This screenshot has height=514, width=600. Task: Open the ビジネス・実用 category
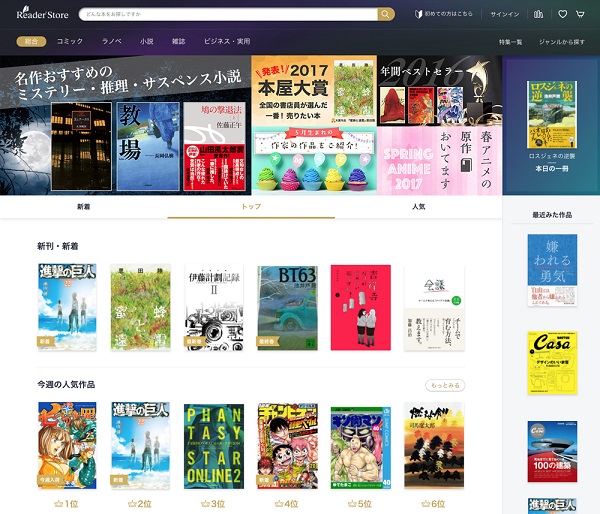point(227,41)
